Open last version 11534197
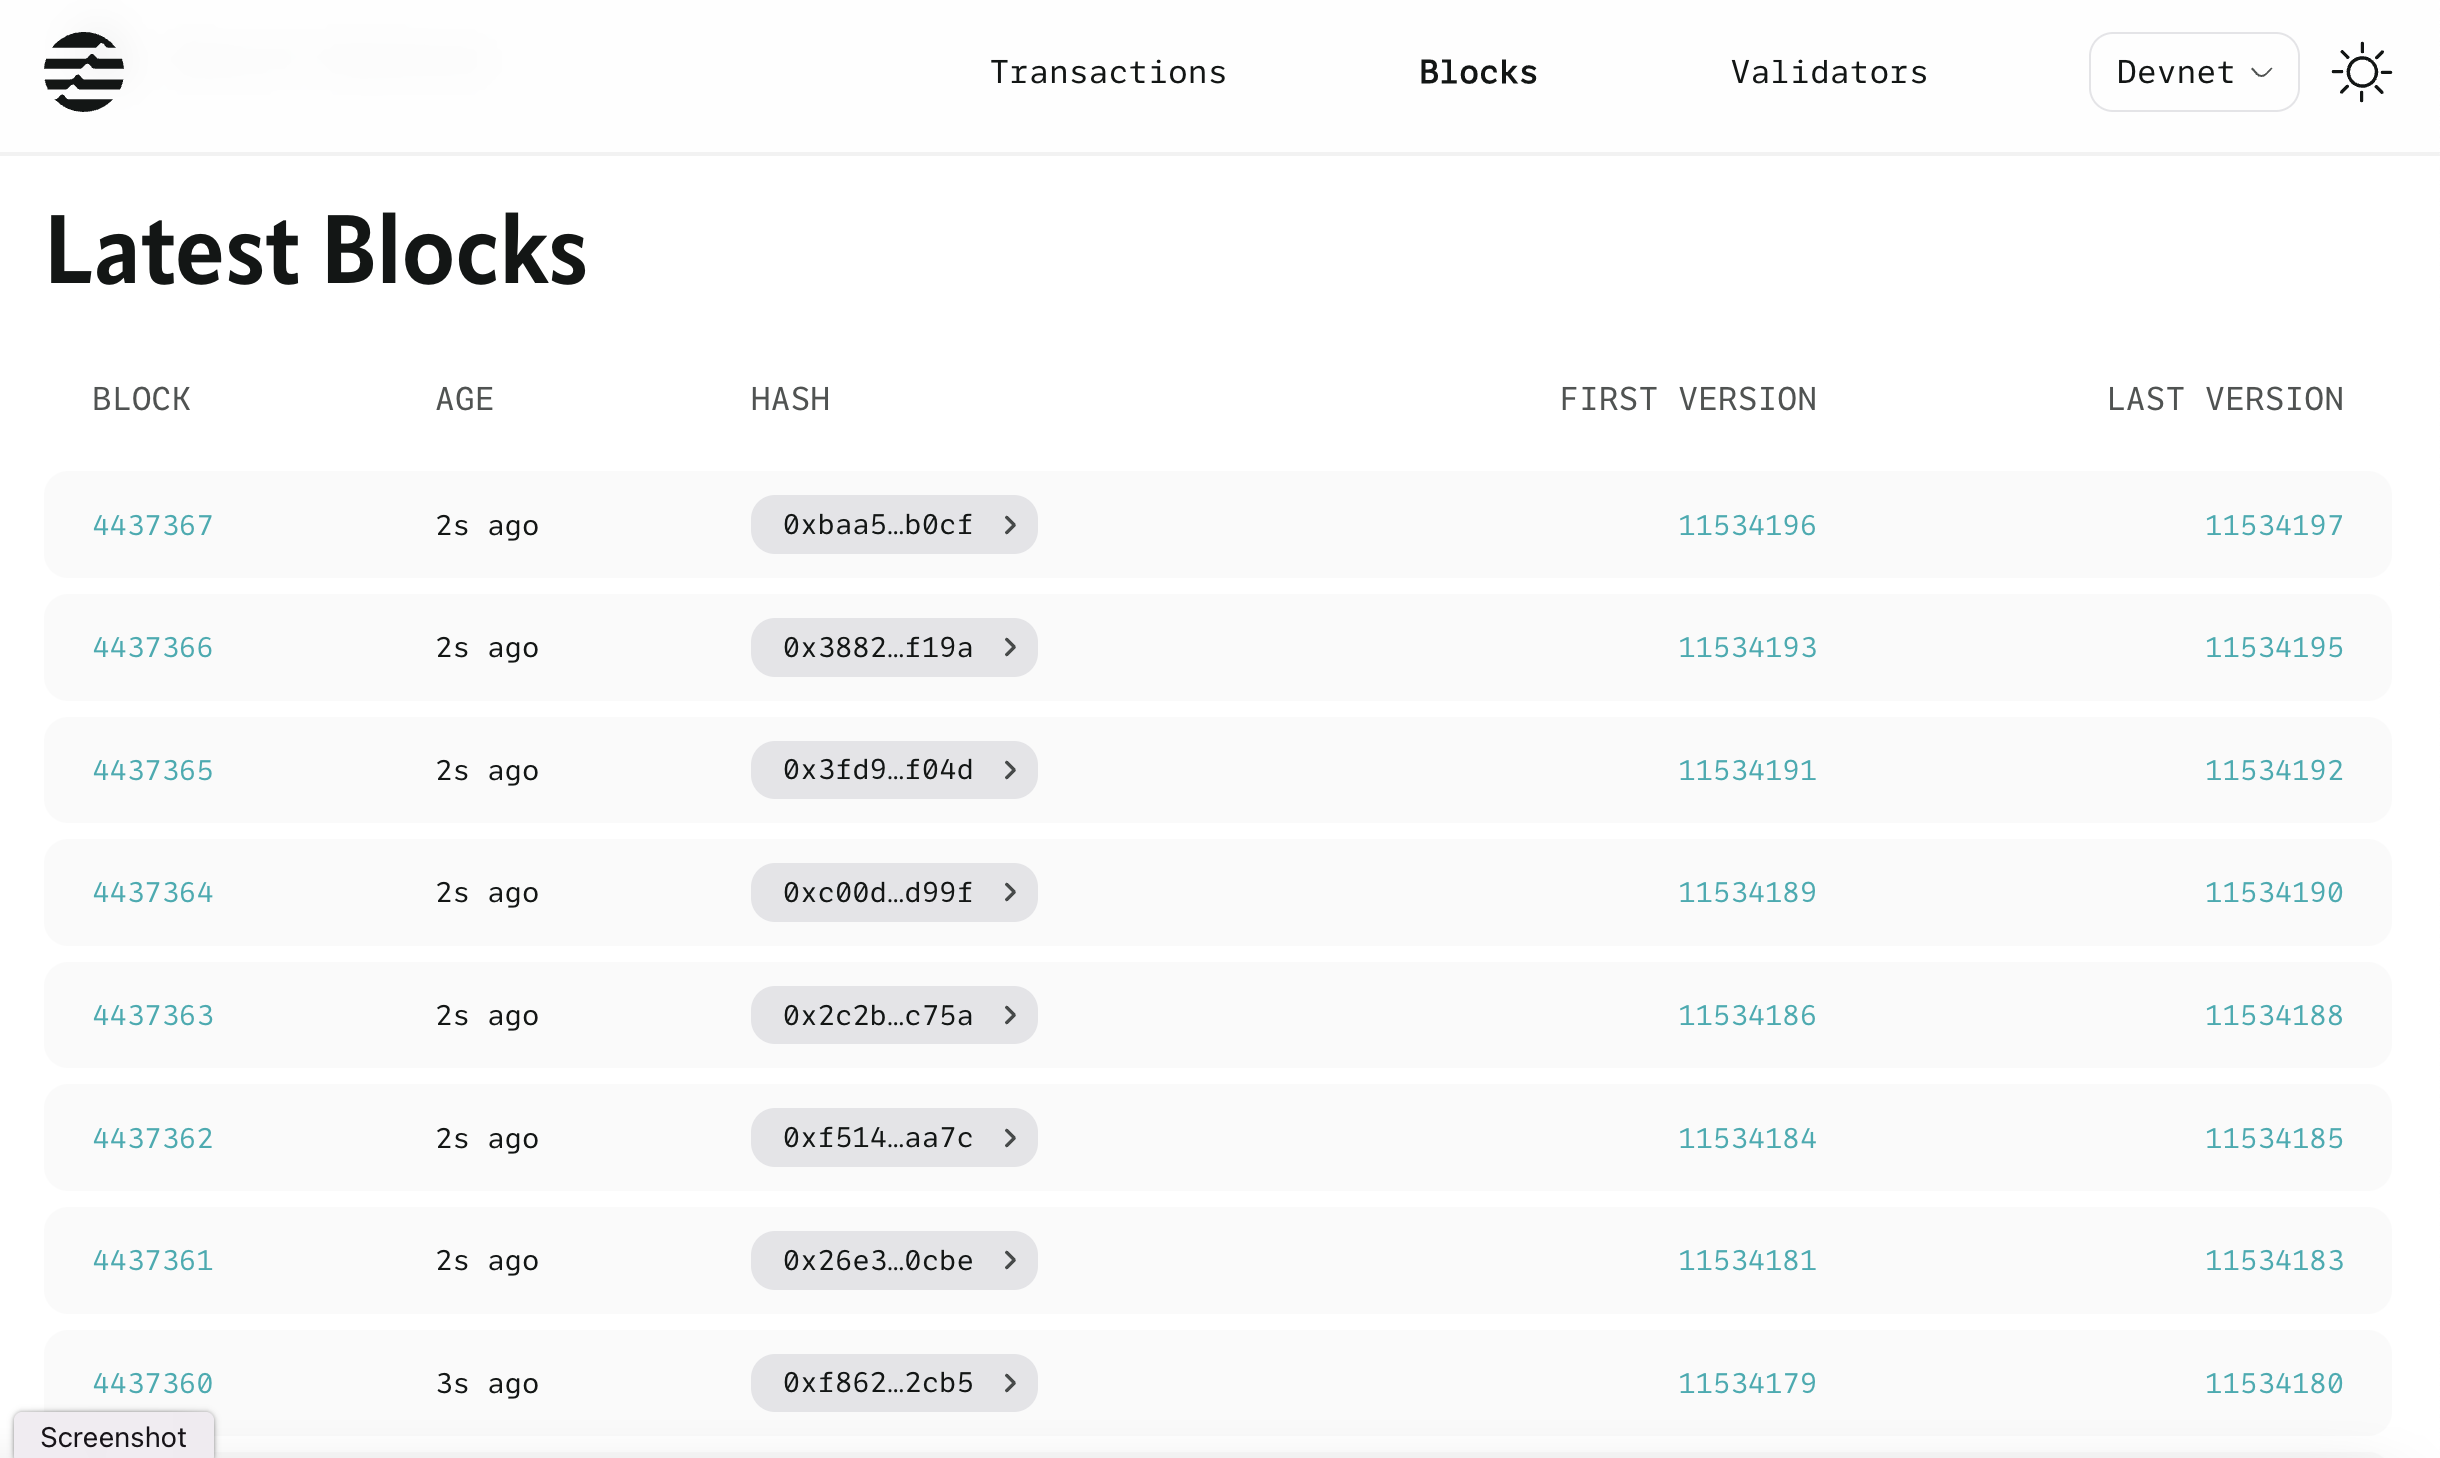Viewport: 2440px width, 1458px height. 2274,524
